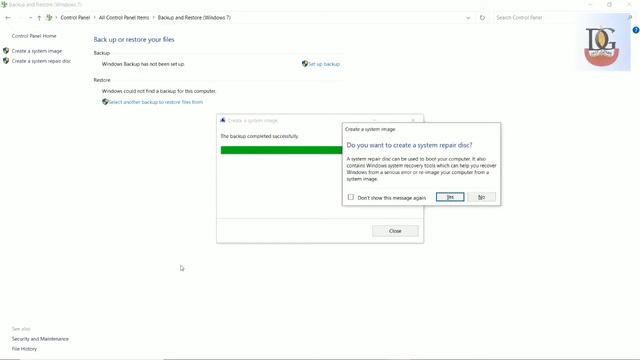Click 'Back up or restore your files' heading
640x360 pixels.
pyautogui.click(x=134, y=40)
